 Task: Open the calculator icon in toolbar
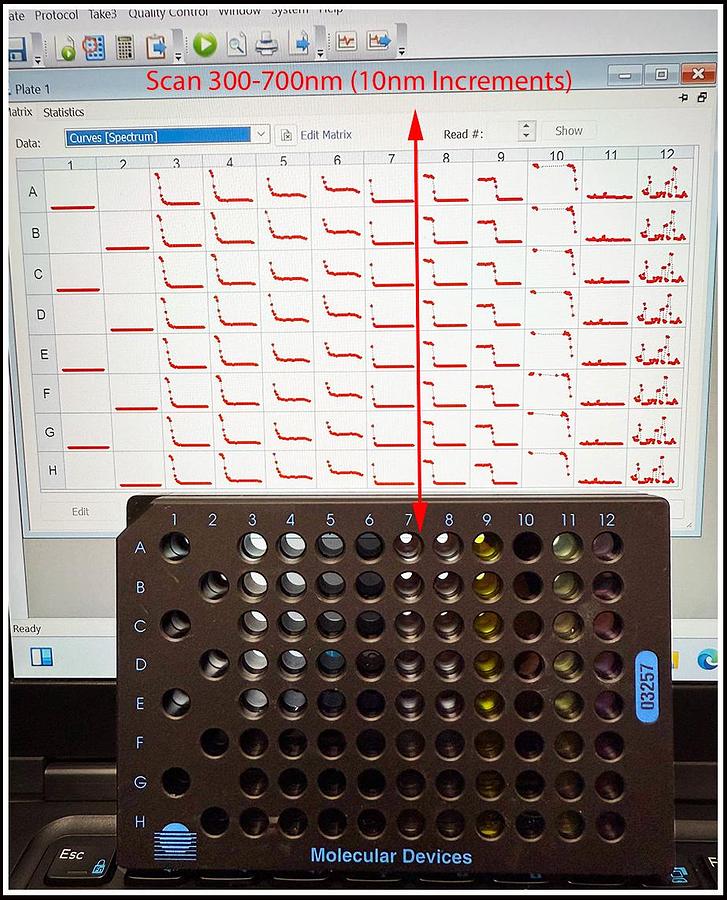click(x=124, y=46)
